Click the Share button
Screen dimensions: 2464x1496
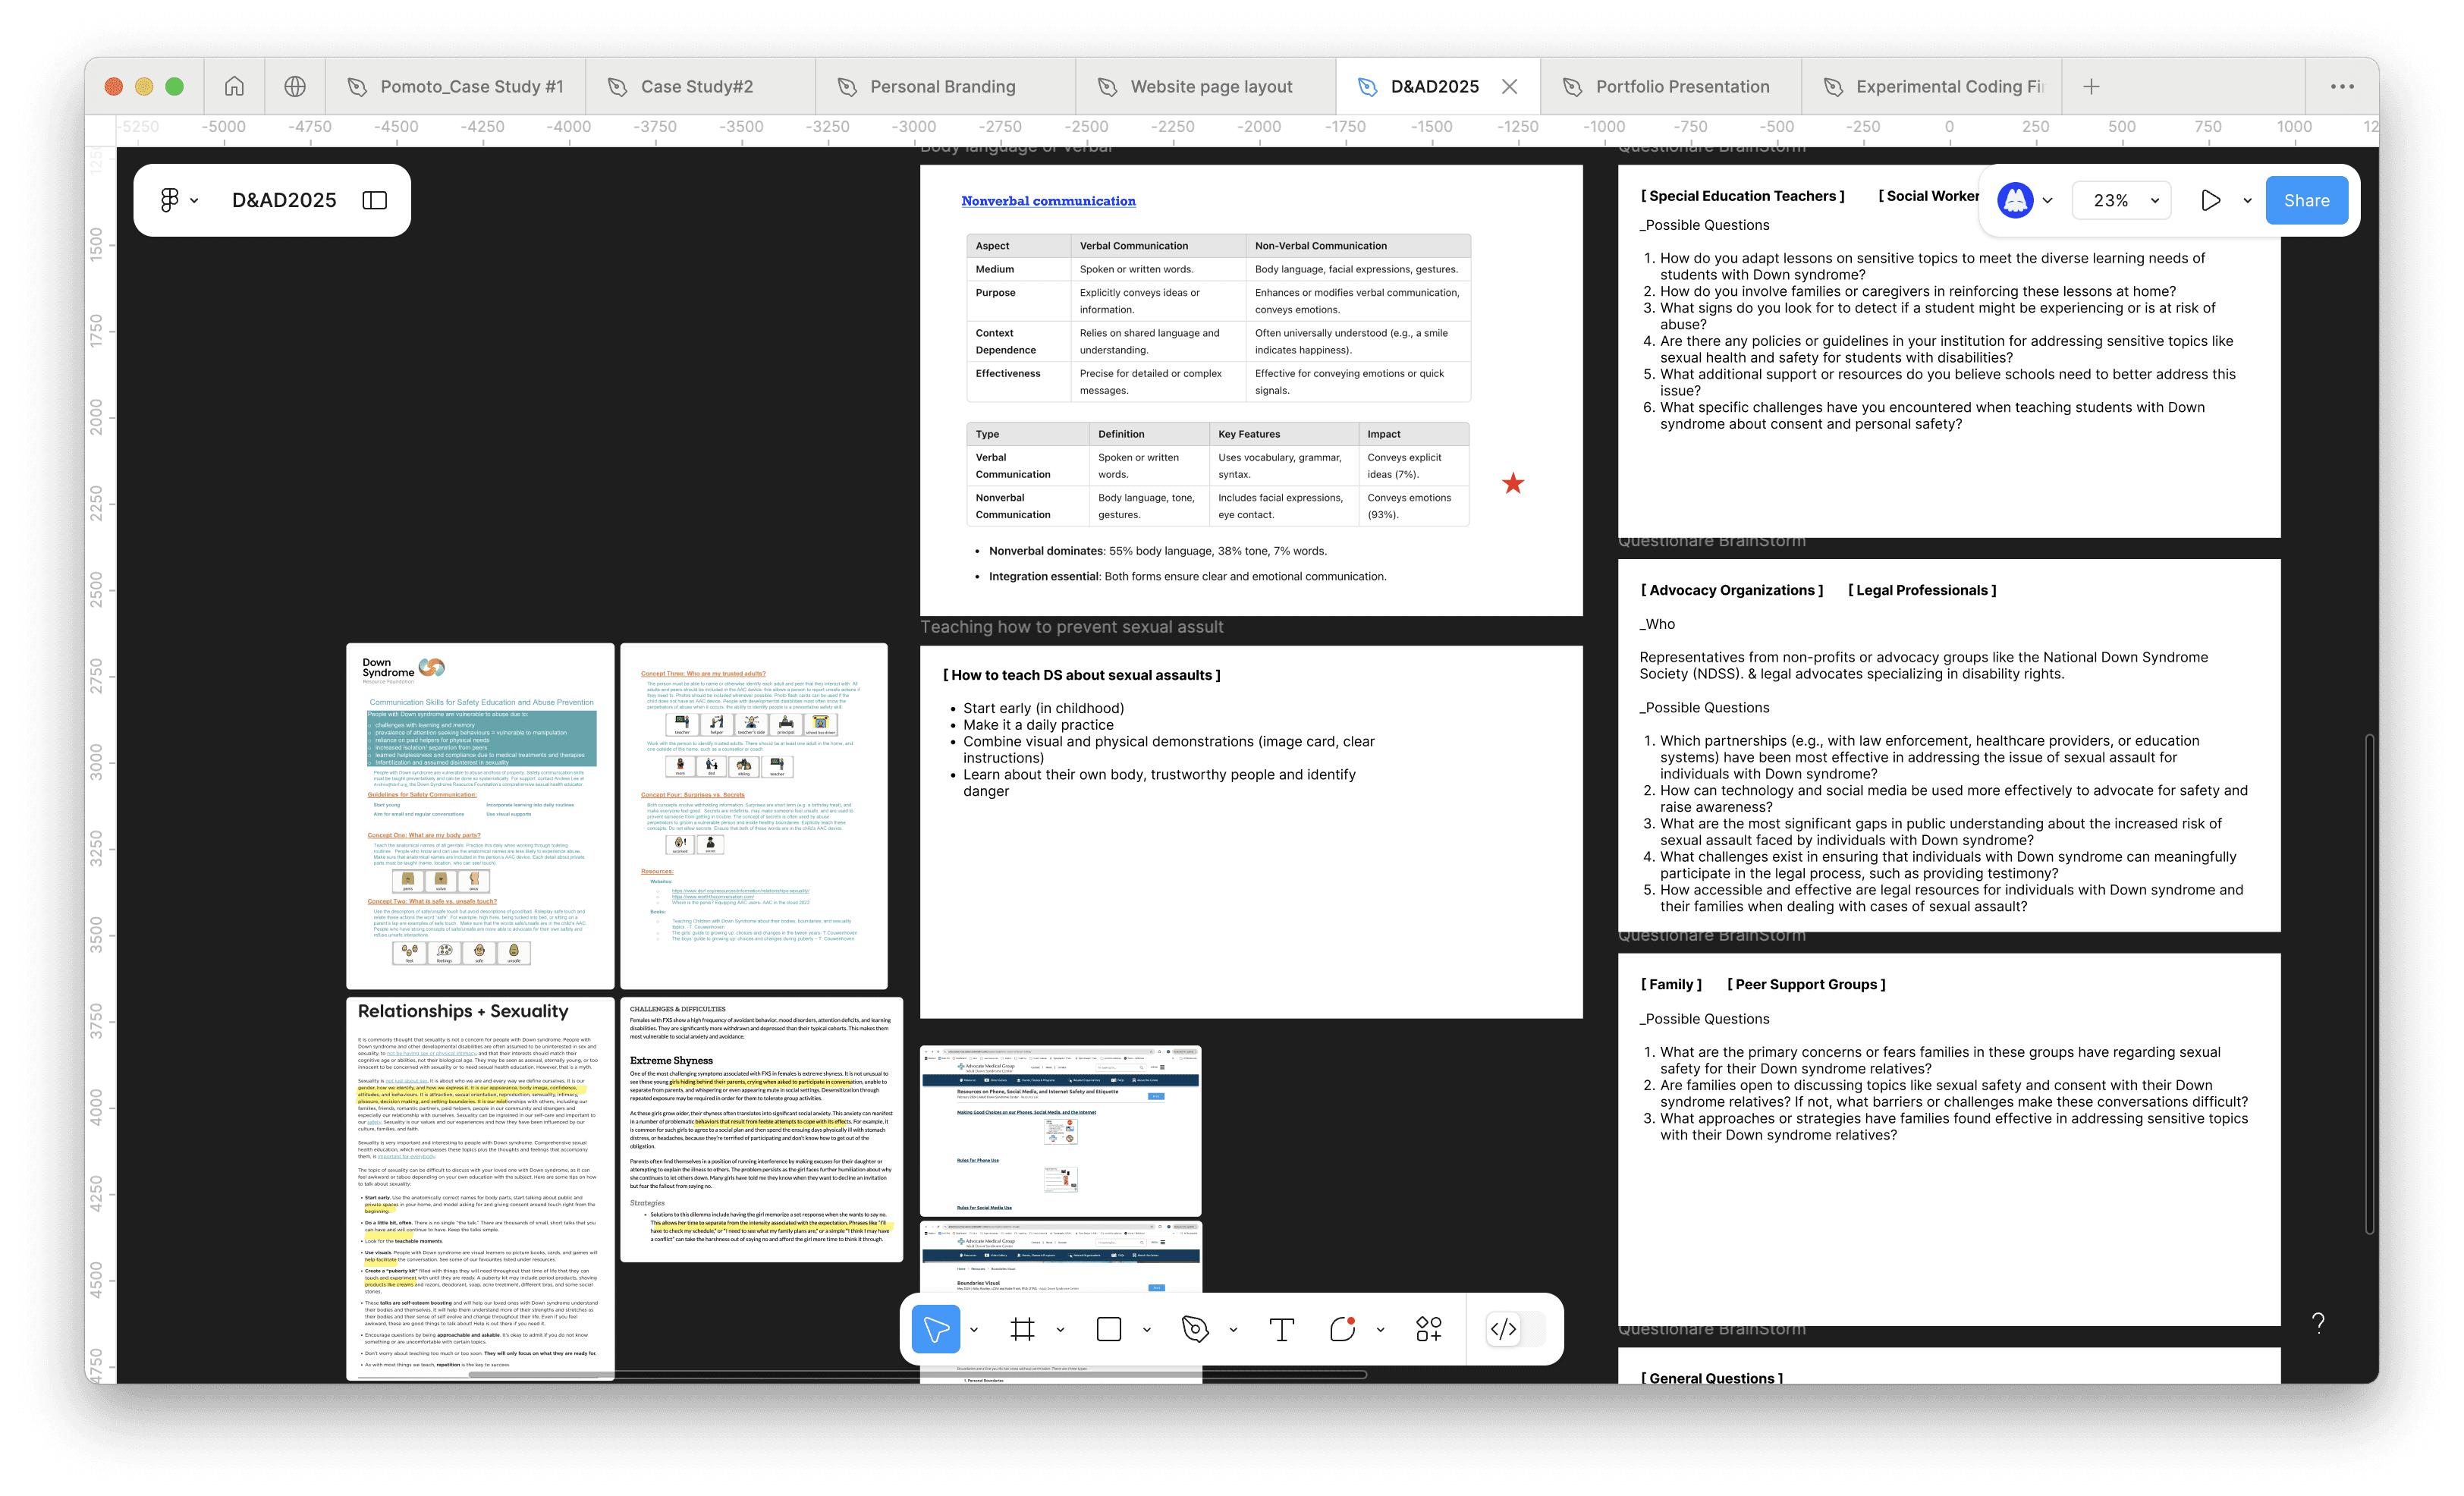click(x=2306, y=200)
